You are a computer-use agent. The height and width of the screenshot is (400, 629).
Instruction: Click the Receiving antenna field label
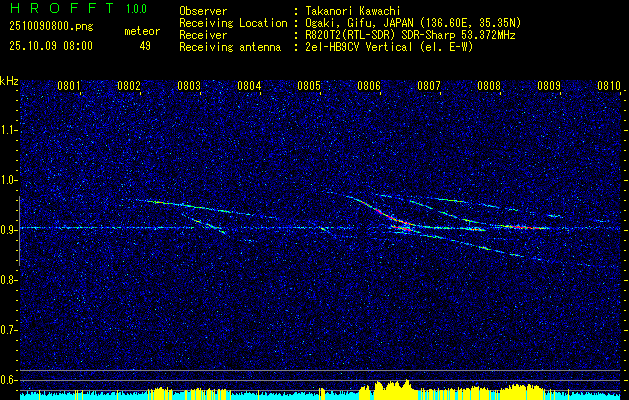(230, 47)
